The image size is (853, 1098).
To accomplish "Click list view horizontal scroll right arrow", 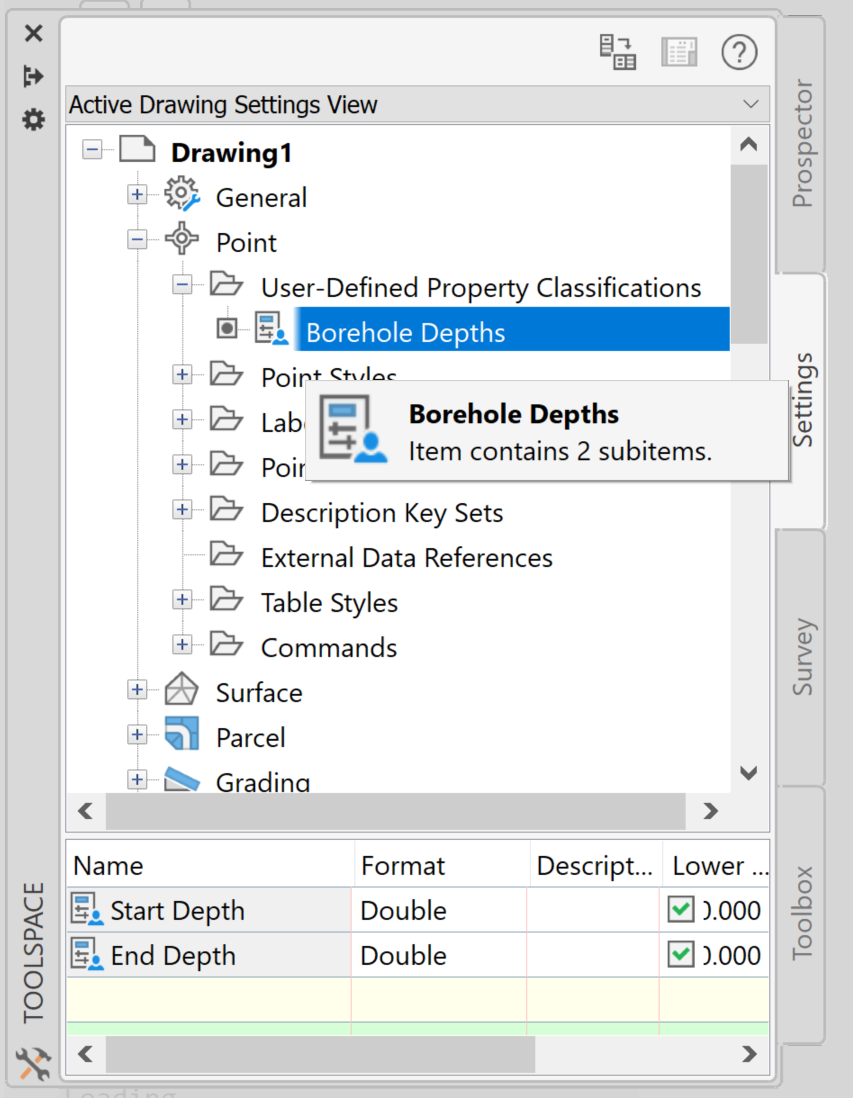I will pyautogui.click(x=749, y=1054).
